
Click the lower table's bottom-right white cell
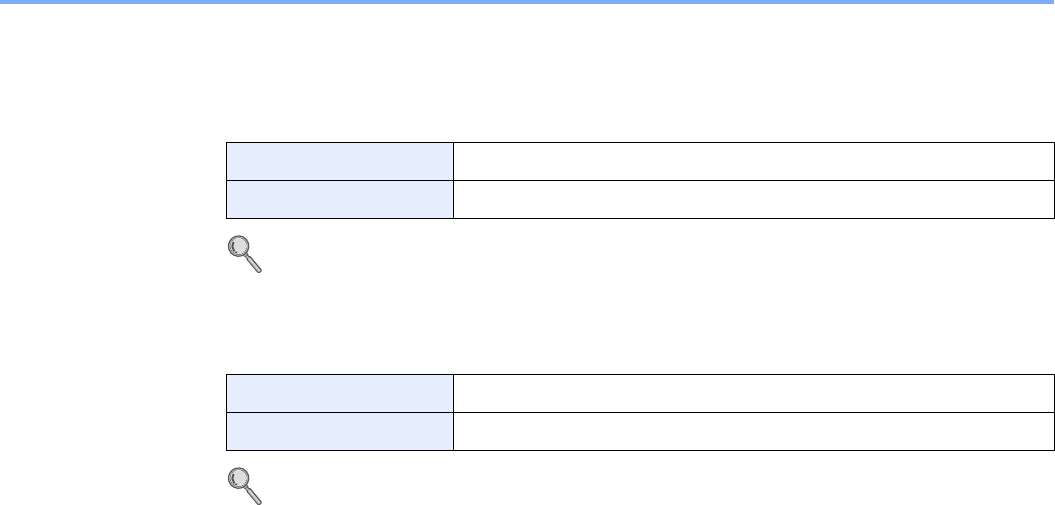pos(754,431)
